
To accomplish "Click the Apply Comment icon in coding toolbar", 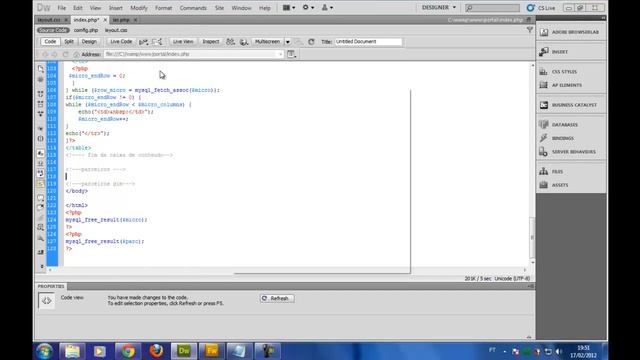I will (40, 198).
